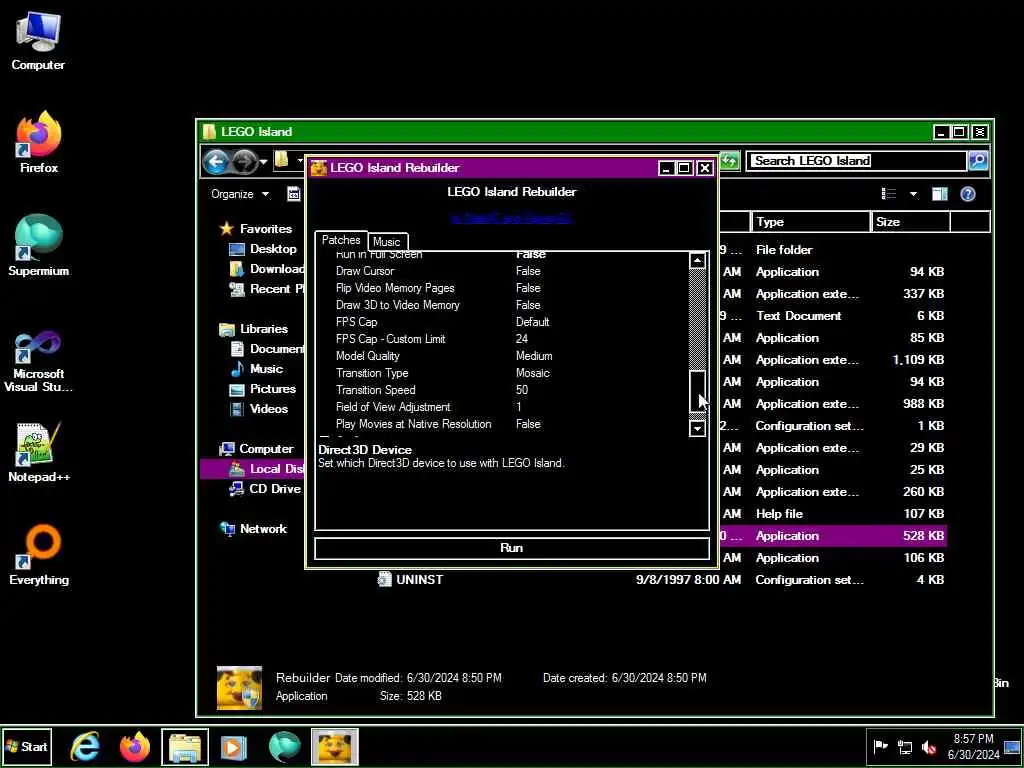Launch Supermium from the desktop
Screen dimensions: 1024x768
click(39, 245)
